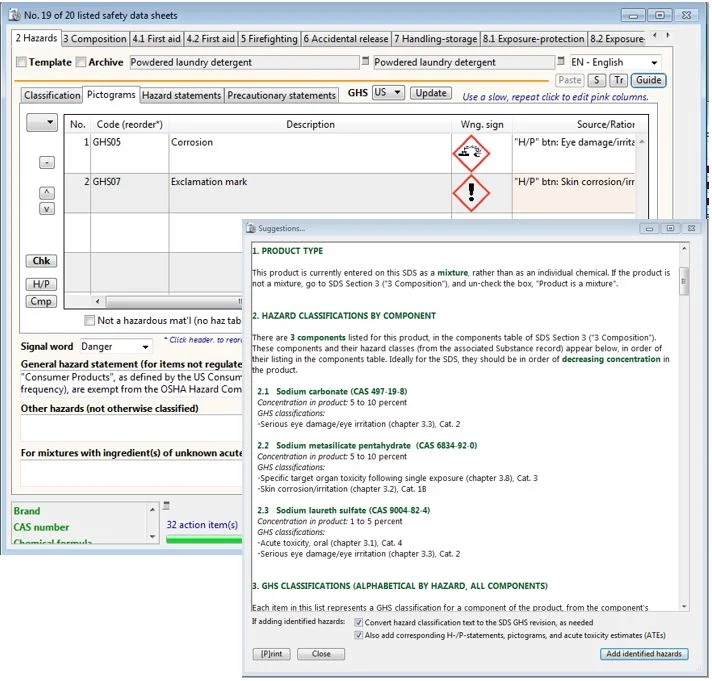Click the Paste button
This screenshot has height=681, width=712.
569,80
